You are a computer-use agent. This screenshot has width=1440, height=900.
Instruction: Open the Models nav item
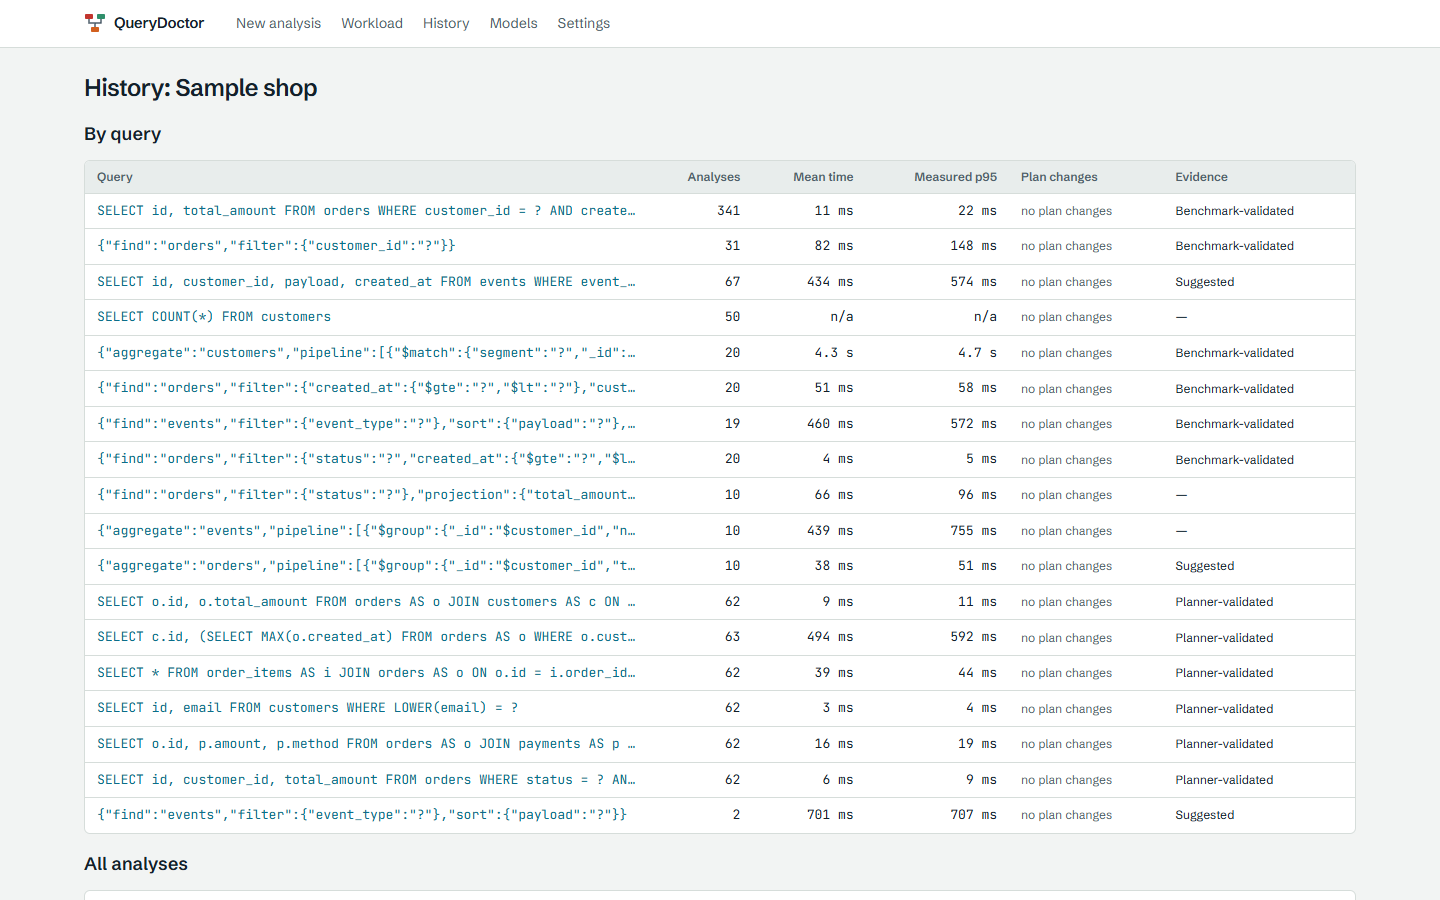pyautogui.click(x=513, y=23)
